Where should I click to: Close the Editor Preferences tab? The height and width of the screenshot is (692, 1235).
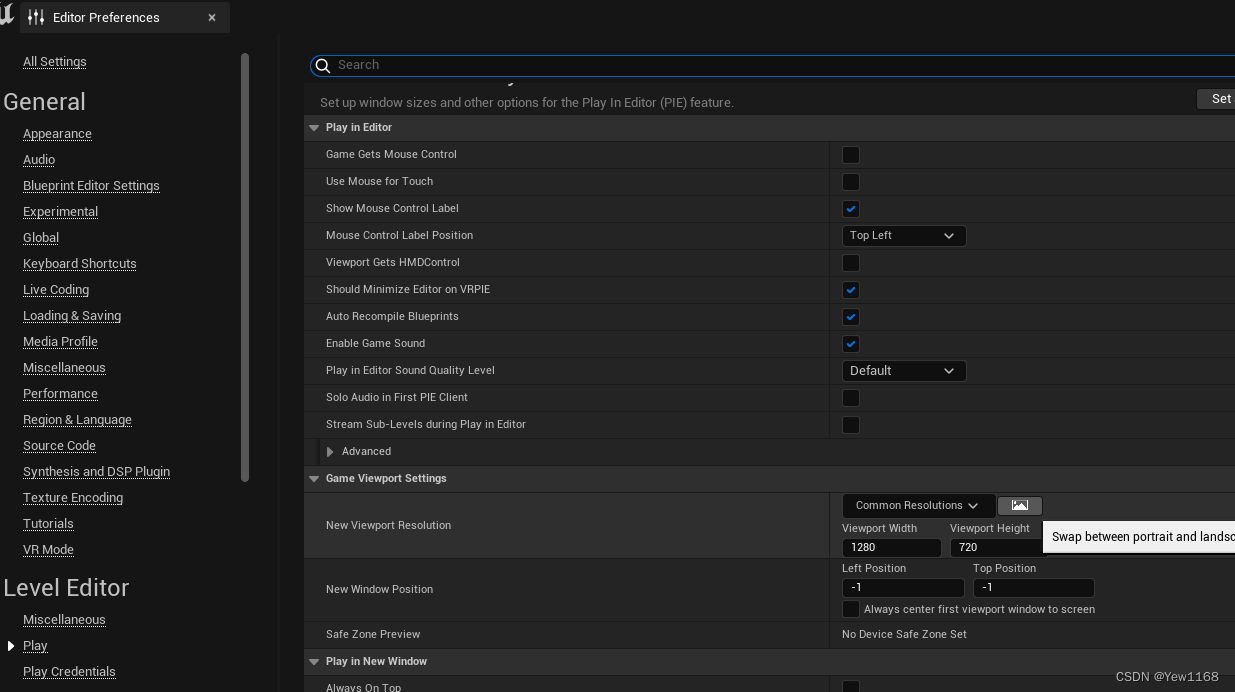[x=212, y=17]
